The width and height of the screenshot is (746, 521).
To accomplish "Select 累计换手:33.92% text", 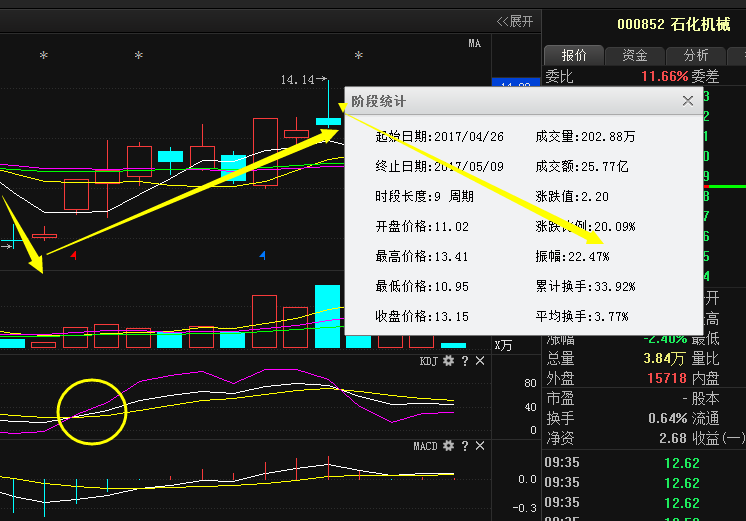I will tap(585, 287).
